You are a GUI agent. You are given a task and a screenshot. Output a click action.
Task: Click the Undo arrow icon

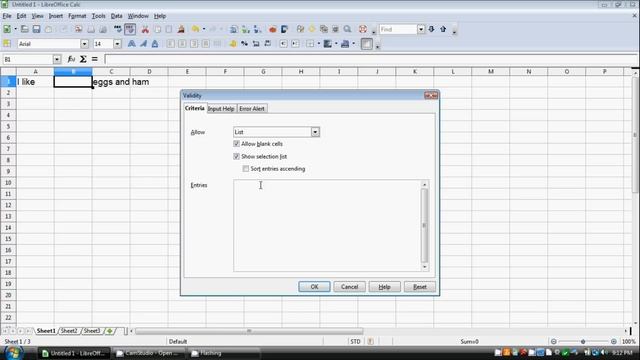click(x=196, y=29)
